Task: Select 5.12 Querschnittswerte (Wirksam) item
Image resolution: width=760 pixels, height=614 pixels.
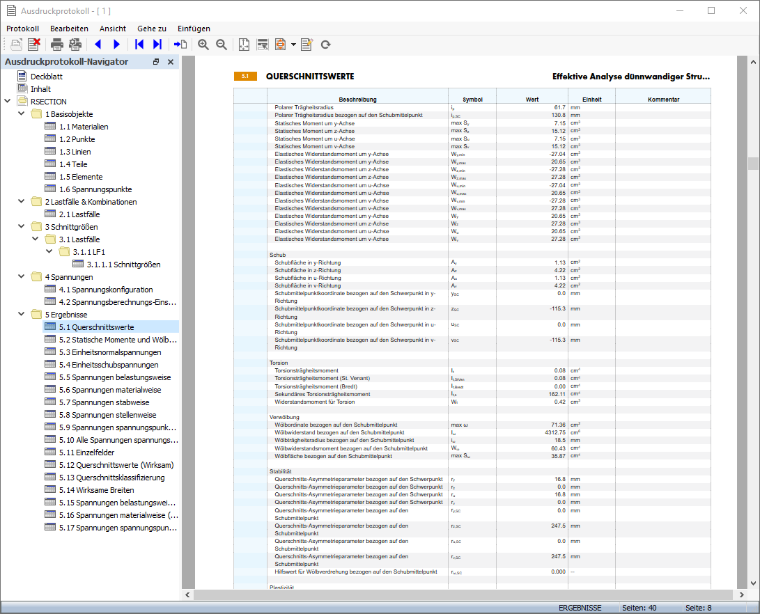Action: pos(116,465)
